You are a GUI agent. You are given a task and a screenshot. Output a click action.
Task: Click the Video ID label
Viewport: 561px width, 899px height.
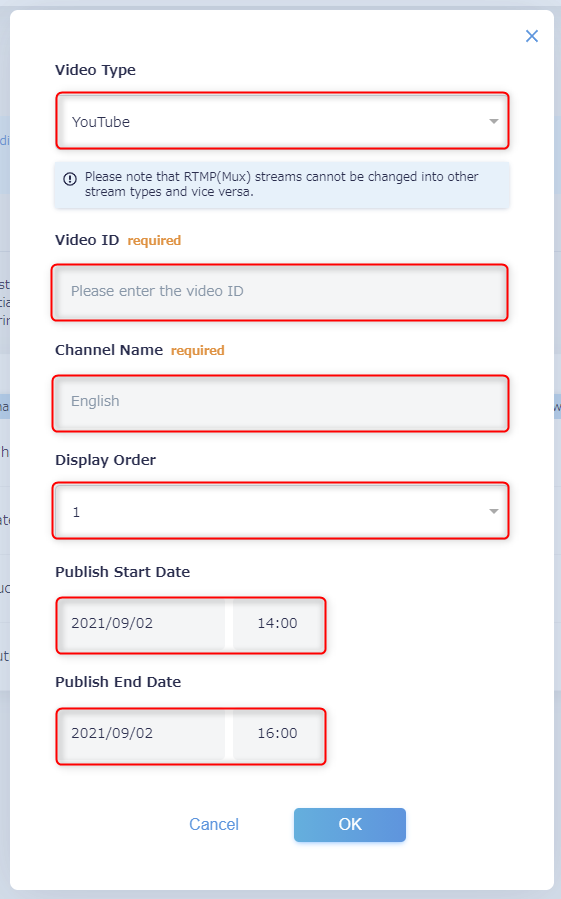(87, 240)
